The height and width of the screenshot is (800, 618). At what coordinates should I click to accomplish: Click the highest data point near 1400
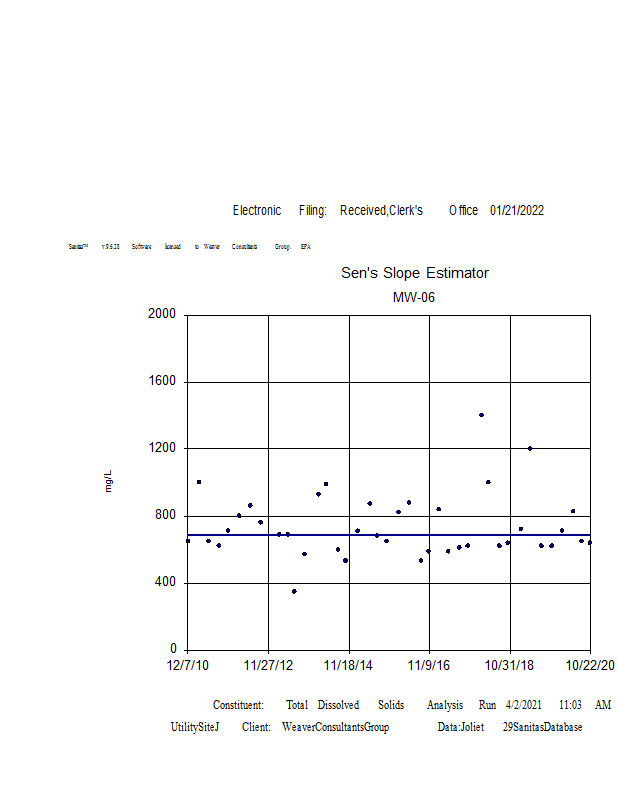click(481, 414)
